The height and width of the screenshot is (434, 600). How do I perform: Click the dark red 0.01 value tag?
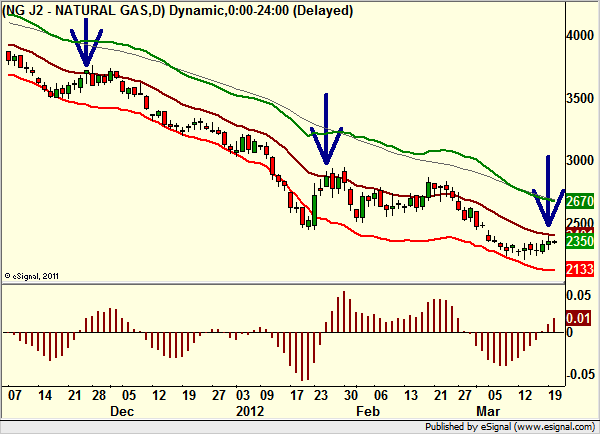(x=578, y=318)
